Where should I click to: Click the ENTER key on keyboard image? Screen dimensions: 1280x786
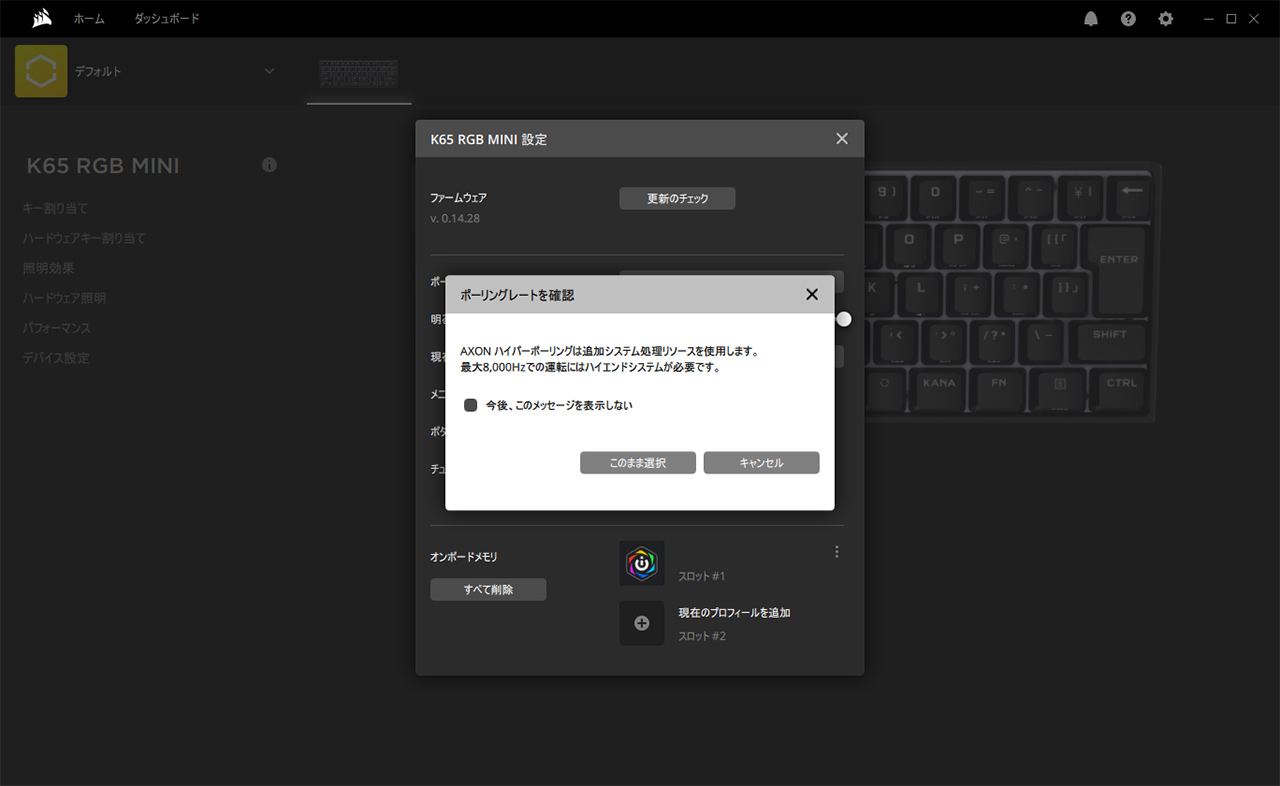click(x=1119, y=271)
